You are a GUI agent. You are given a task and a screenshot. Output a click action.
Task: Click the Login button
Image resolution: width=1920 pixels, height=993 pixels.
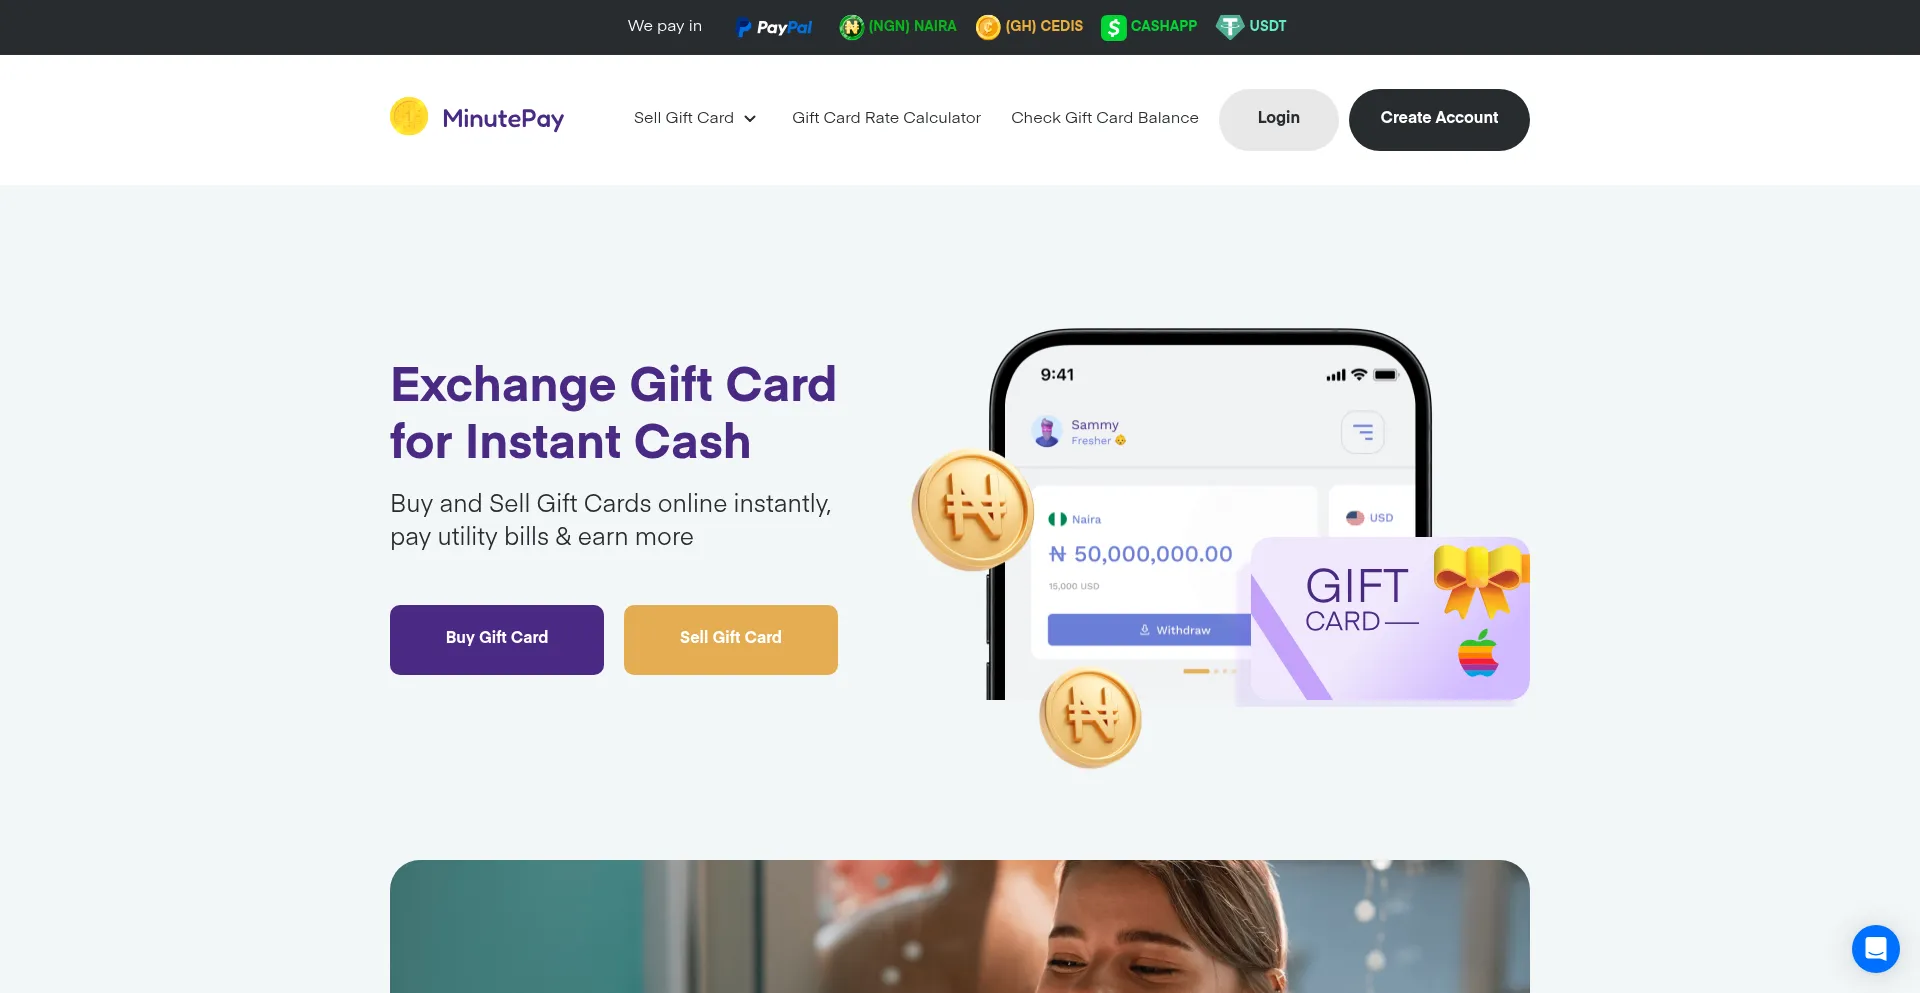(x=1278, y=120)
